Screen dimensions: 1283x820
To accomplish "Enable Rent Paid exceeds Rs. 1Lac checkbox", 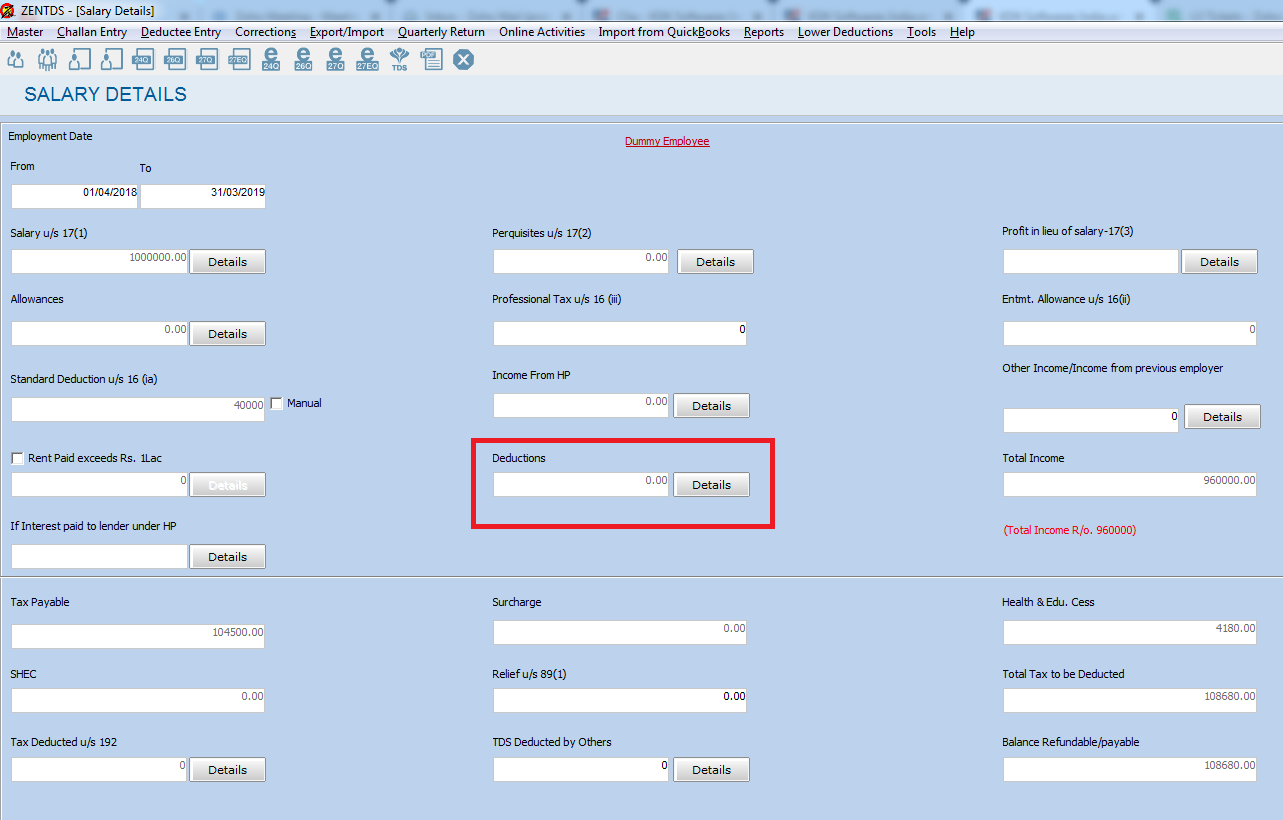I will coord(18,458).
